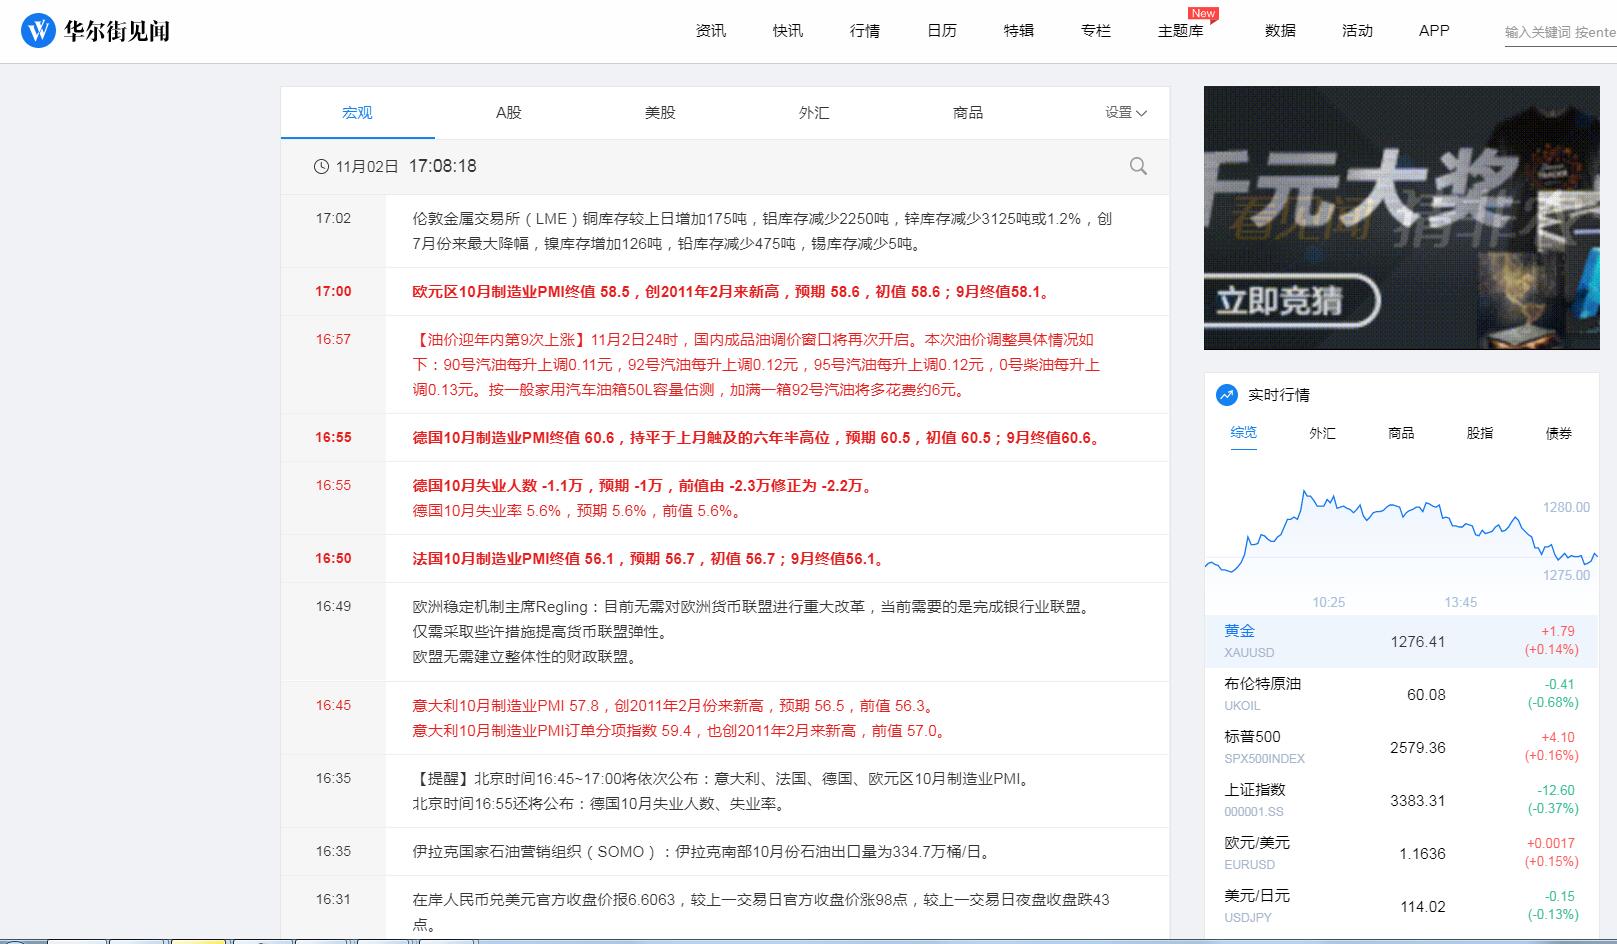1617x944 pixels.
Task: Open the 日历 page link
Action: click(x=941, y=31)
